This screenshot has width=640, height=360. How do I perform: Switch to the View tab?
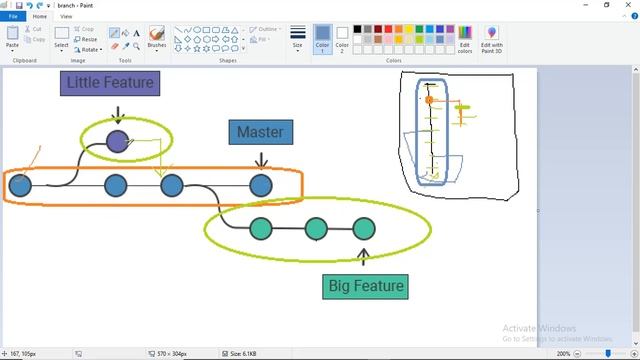(x=66, y=16)
